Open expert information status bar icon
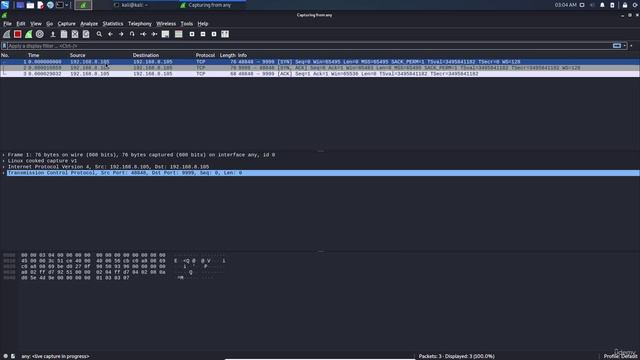Screen dimensions: 640x360 [5, 356]
